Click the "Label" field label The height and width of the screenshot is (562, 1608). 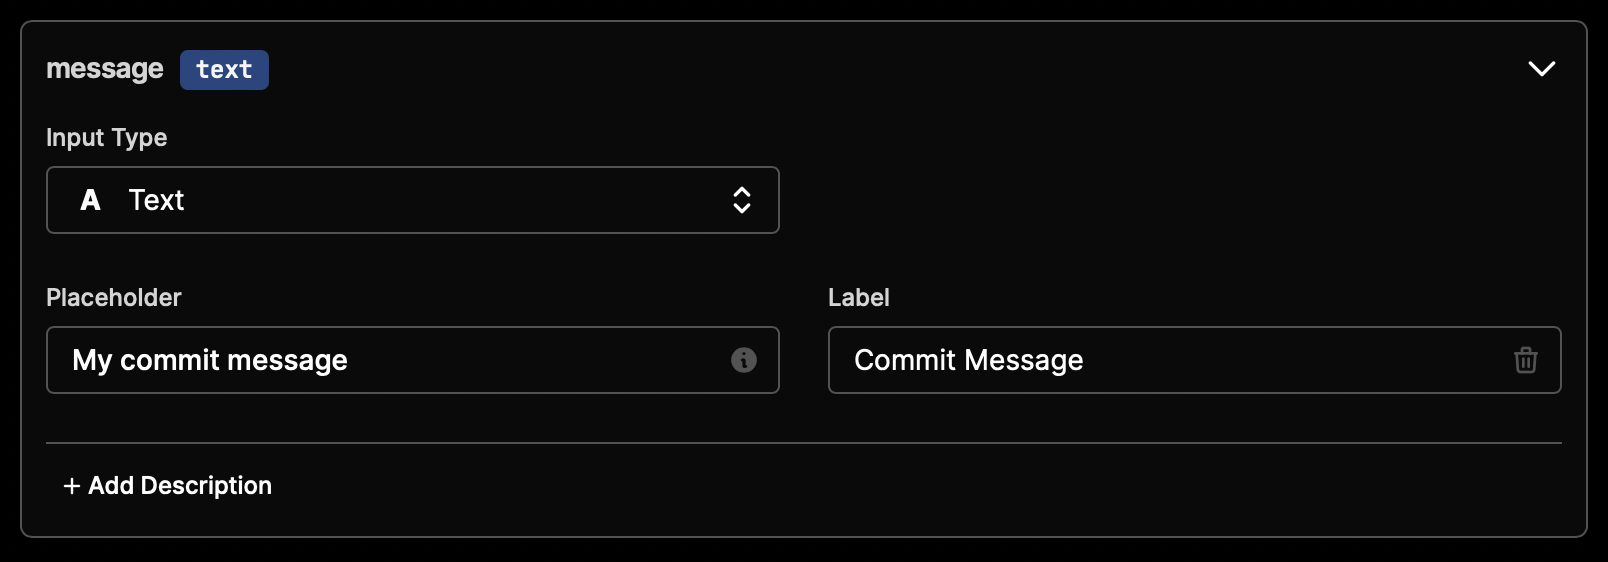click(x=859, y=298)
